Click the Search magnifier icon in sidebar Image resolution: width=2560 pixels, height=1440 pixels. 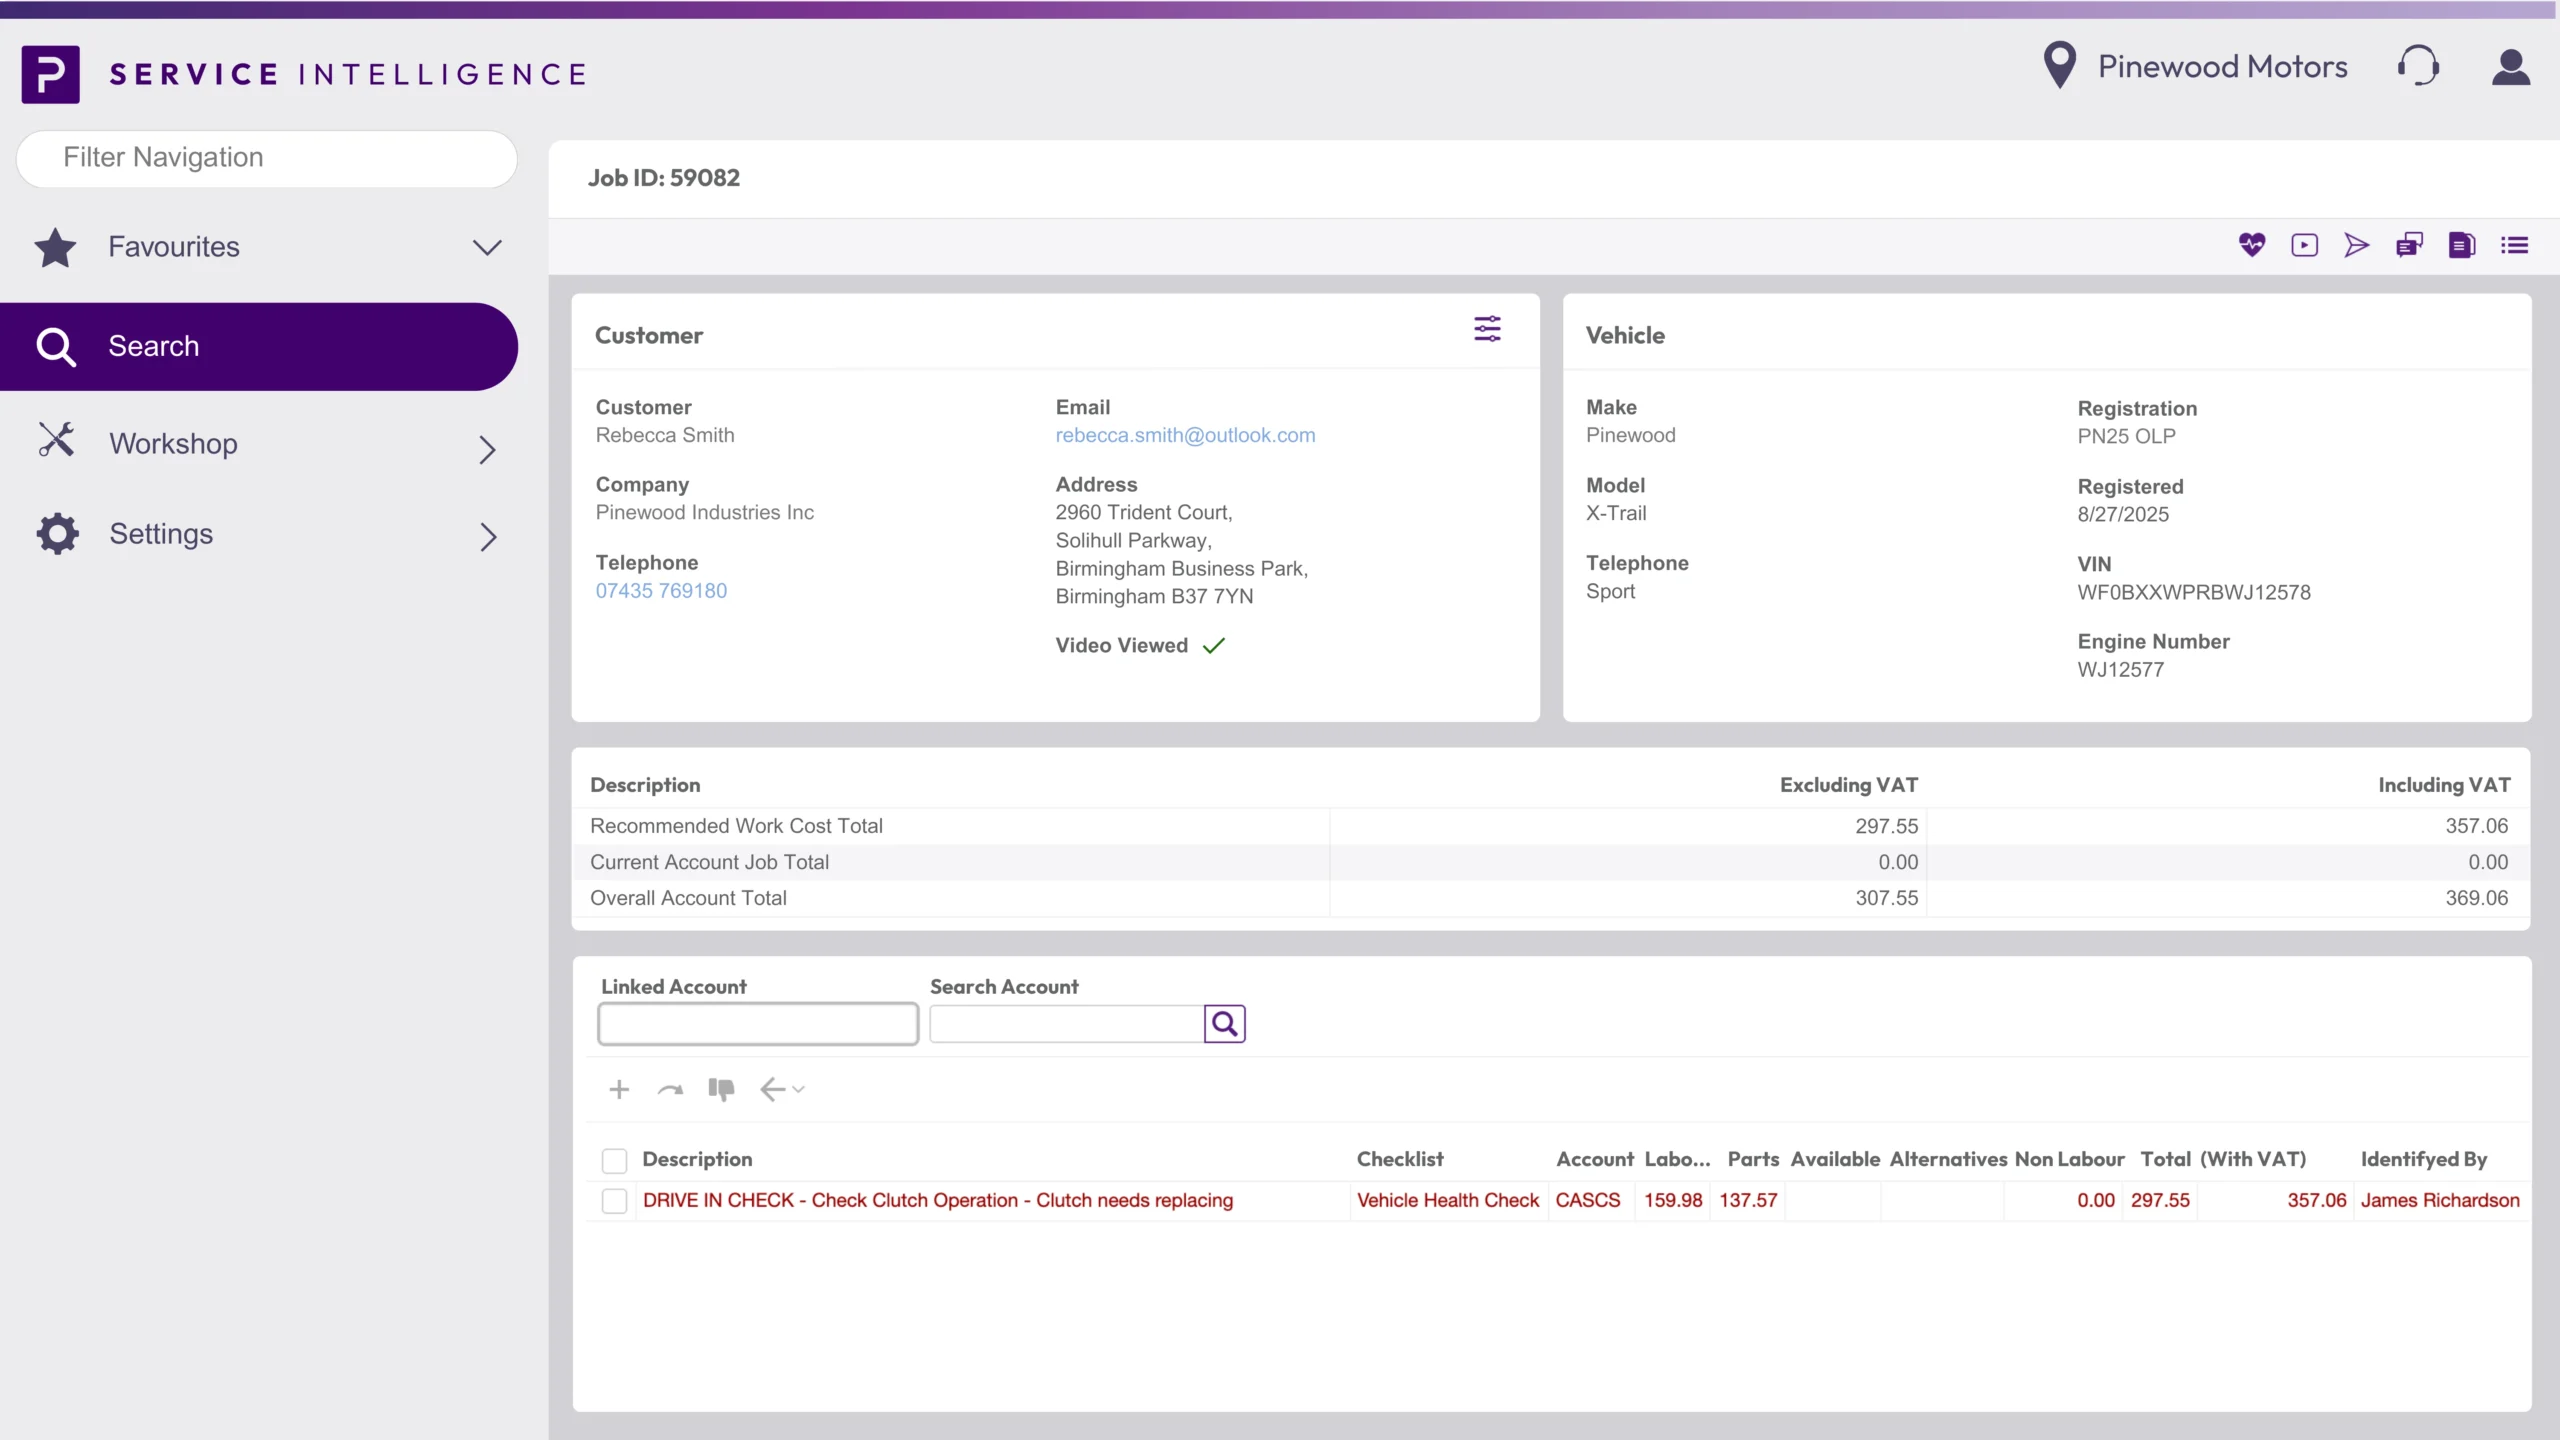tap(56, 347)
